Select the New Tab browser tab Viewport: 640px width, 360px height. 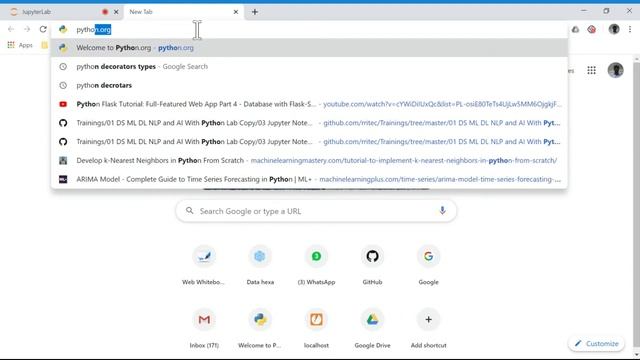tap(183, 12)
